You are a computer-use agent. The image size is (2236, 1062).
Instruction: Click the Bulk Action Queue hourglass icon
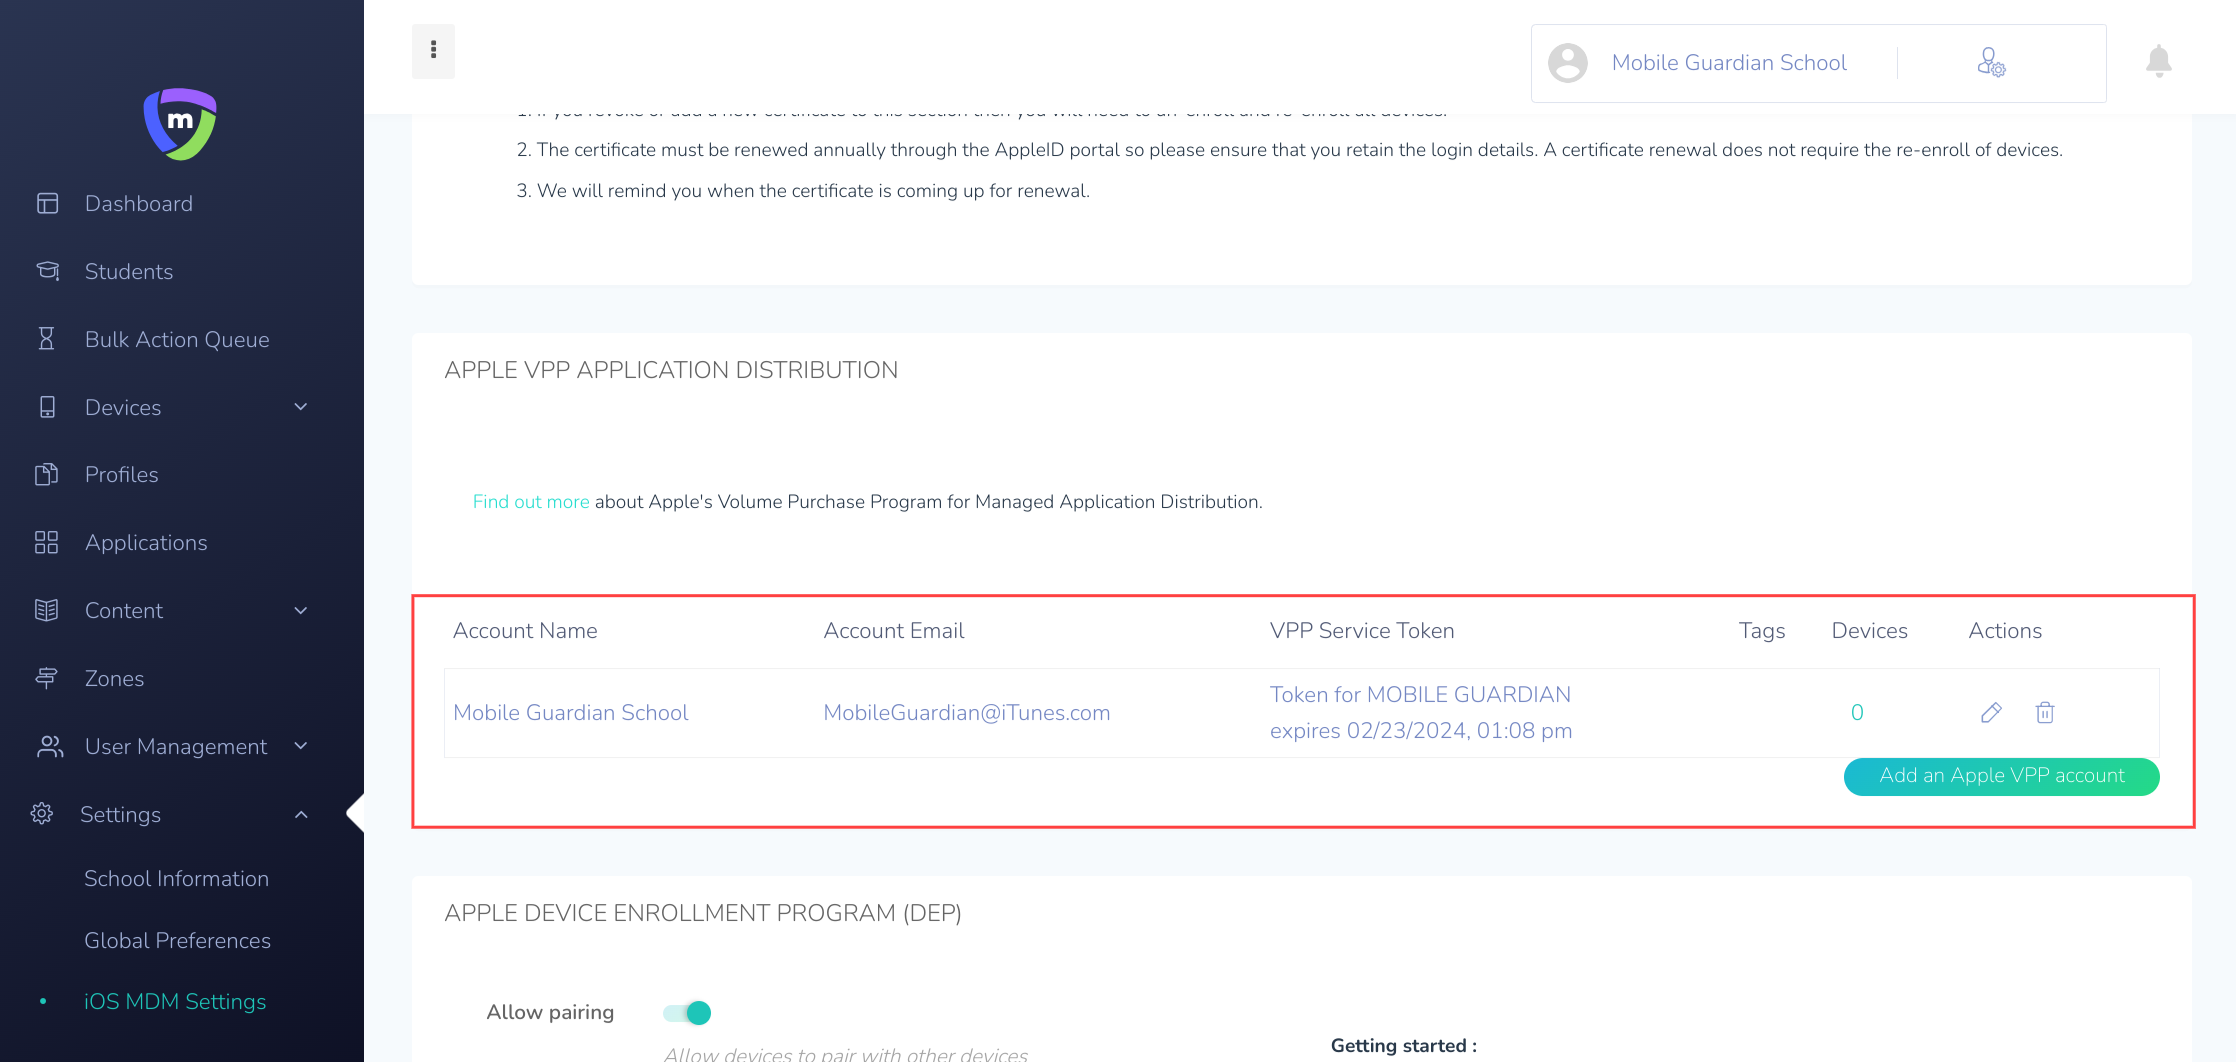point(46,339)
